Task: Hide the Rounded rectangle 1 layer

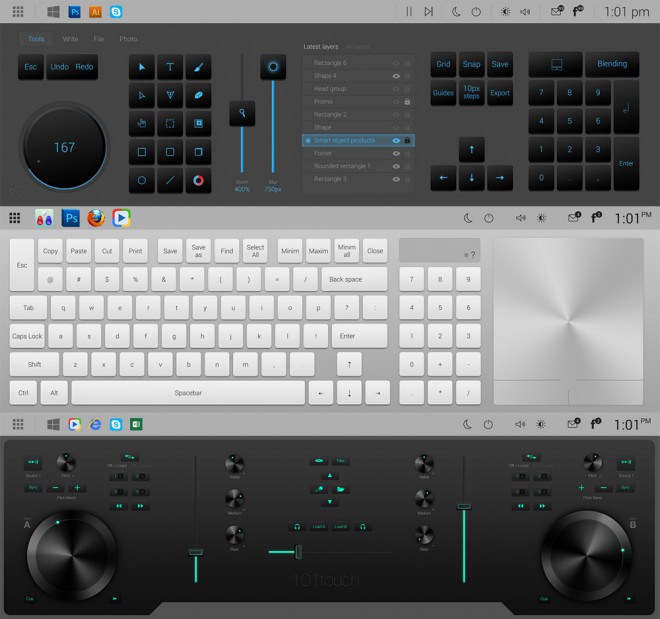Action: 396,166
